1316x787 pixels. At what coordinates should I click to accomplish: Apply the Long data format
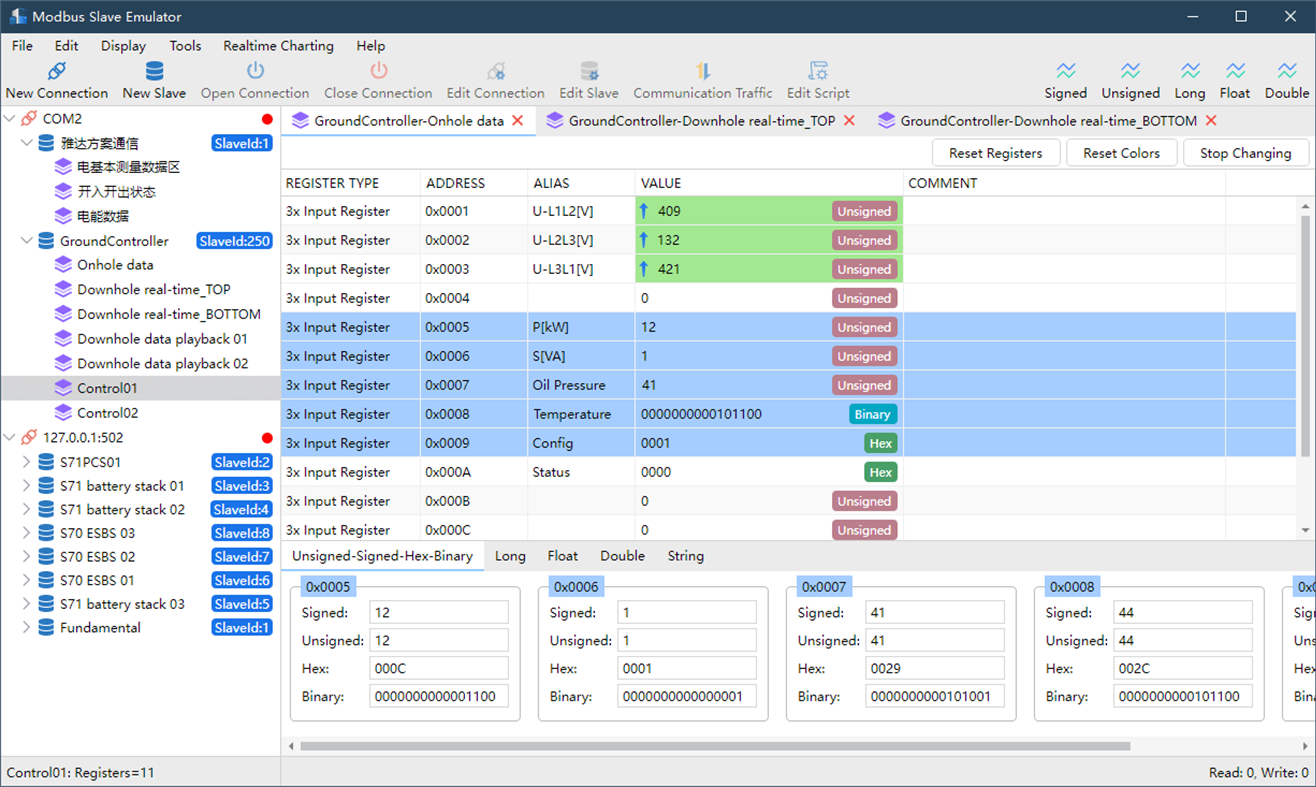pyautogui.click(x=1189, y=71)
